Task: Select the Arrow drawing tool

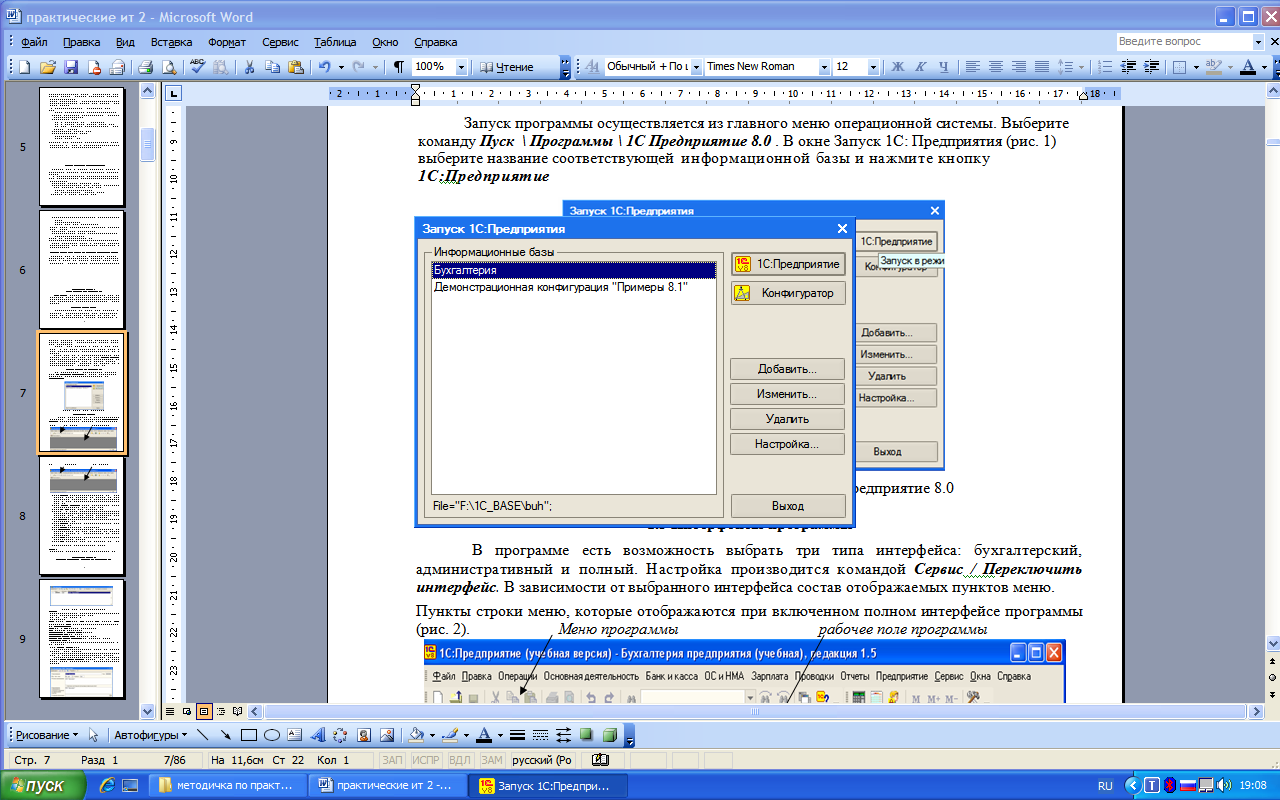Action: point(226,735)
